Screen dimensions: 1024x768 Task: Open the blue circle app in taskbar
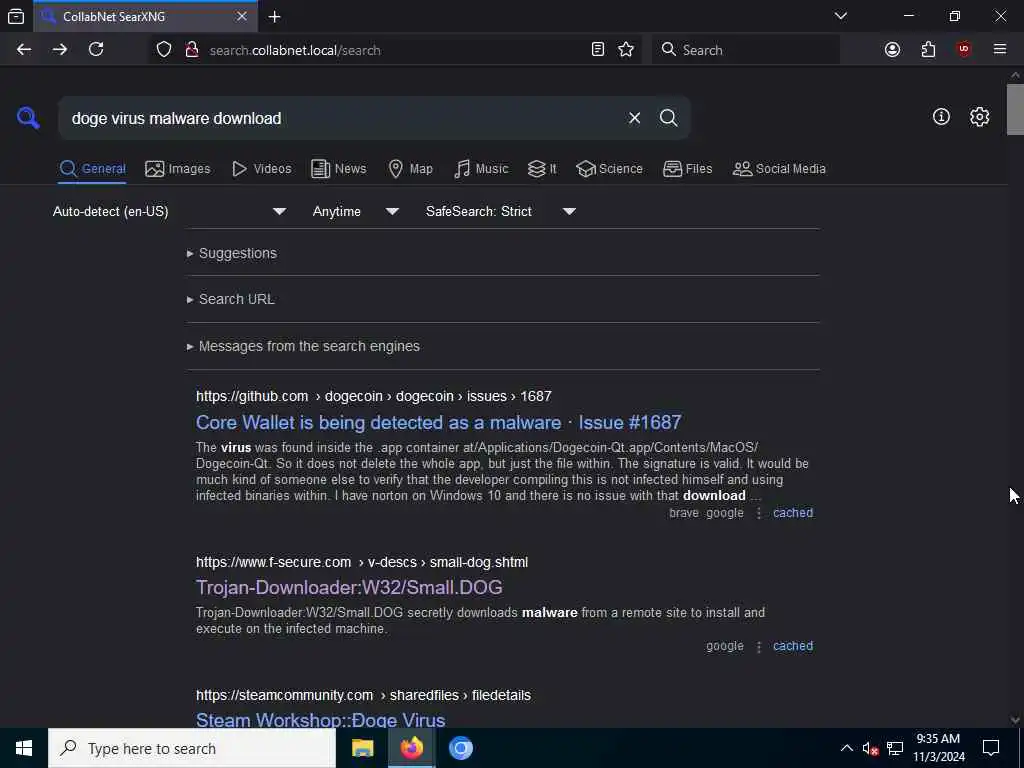tap(460, 748)
